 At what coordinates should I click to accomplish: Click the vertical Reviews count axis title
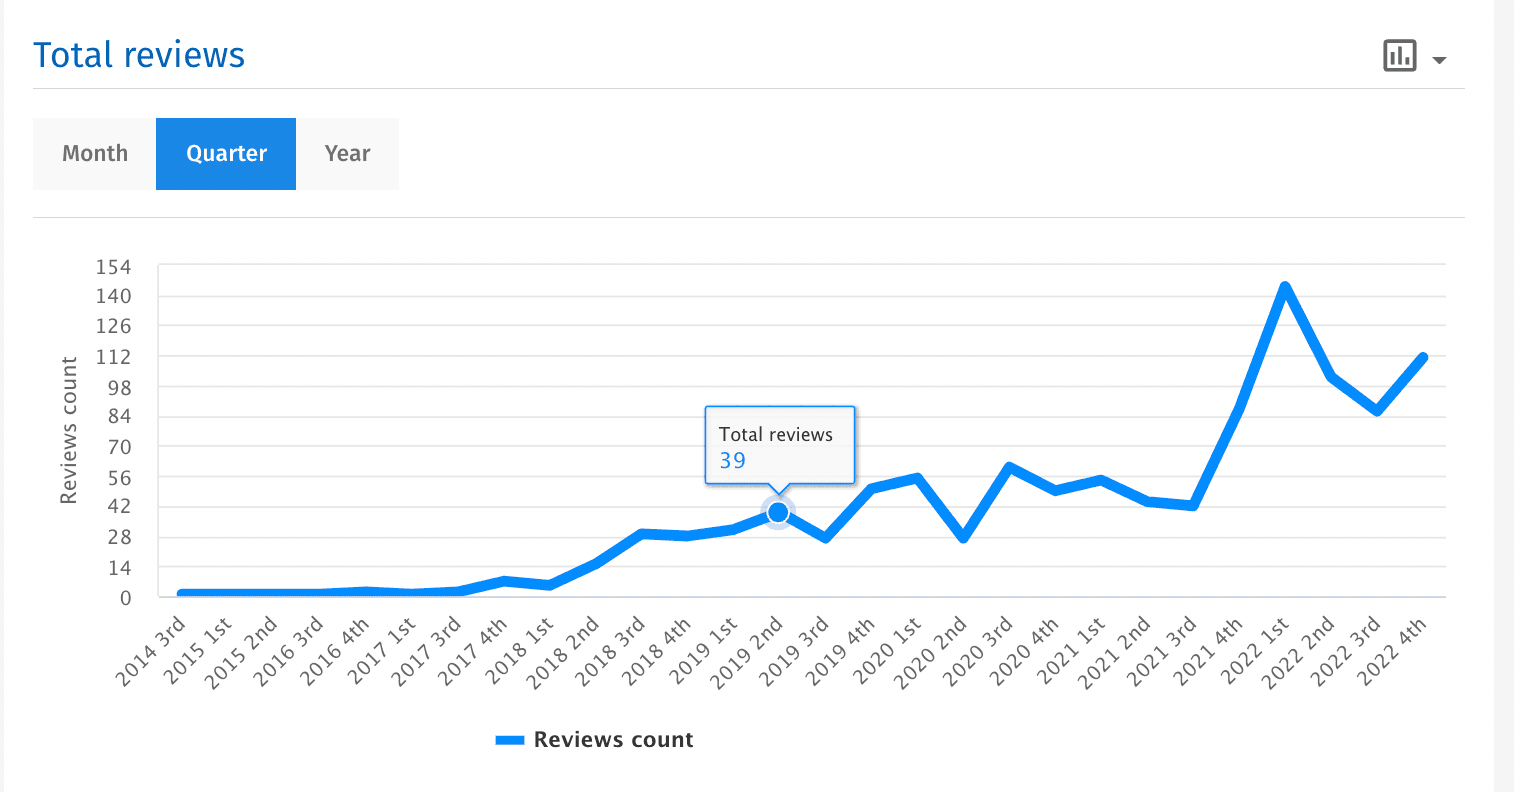point(69,430)
